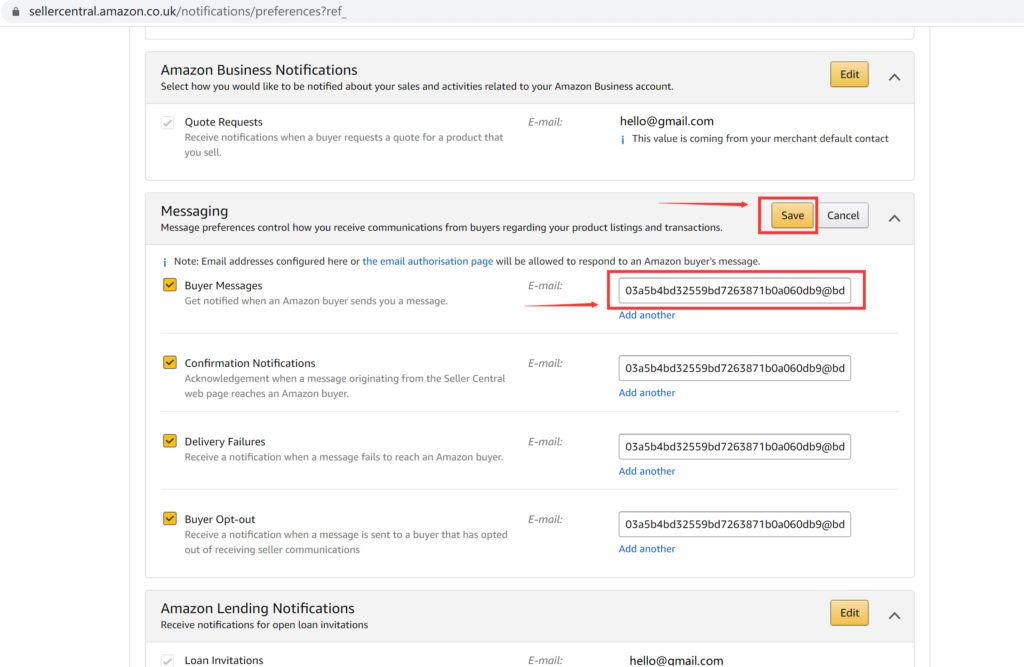Add another email for Buyer Opt-out
1024x667 pixels.
coord(647,549)
